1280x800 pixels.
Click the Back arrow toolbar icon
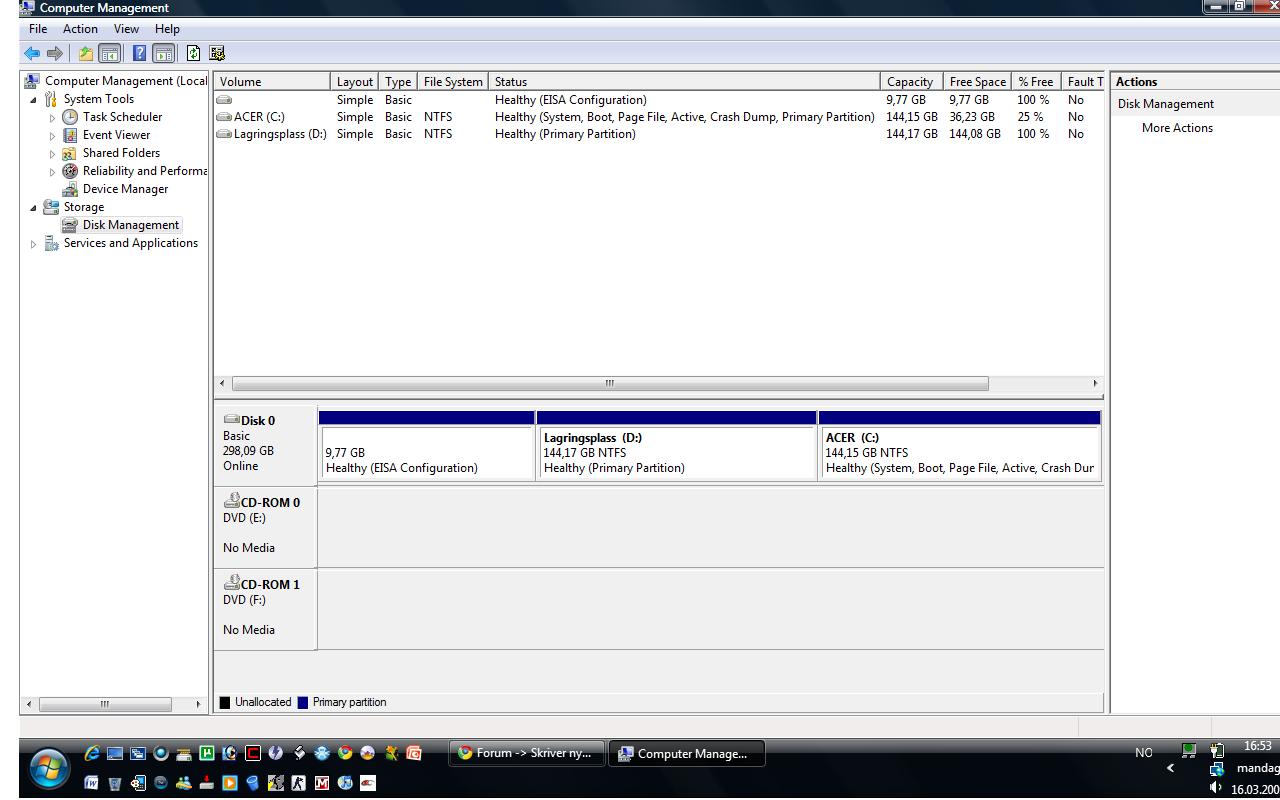(32, 54)
